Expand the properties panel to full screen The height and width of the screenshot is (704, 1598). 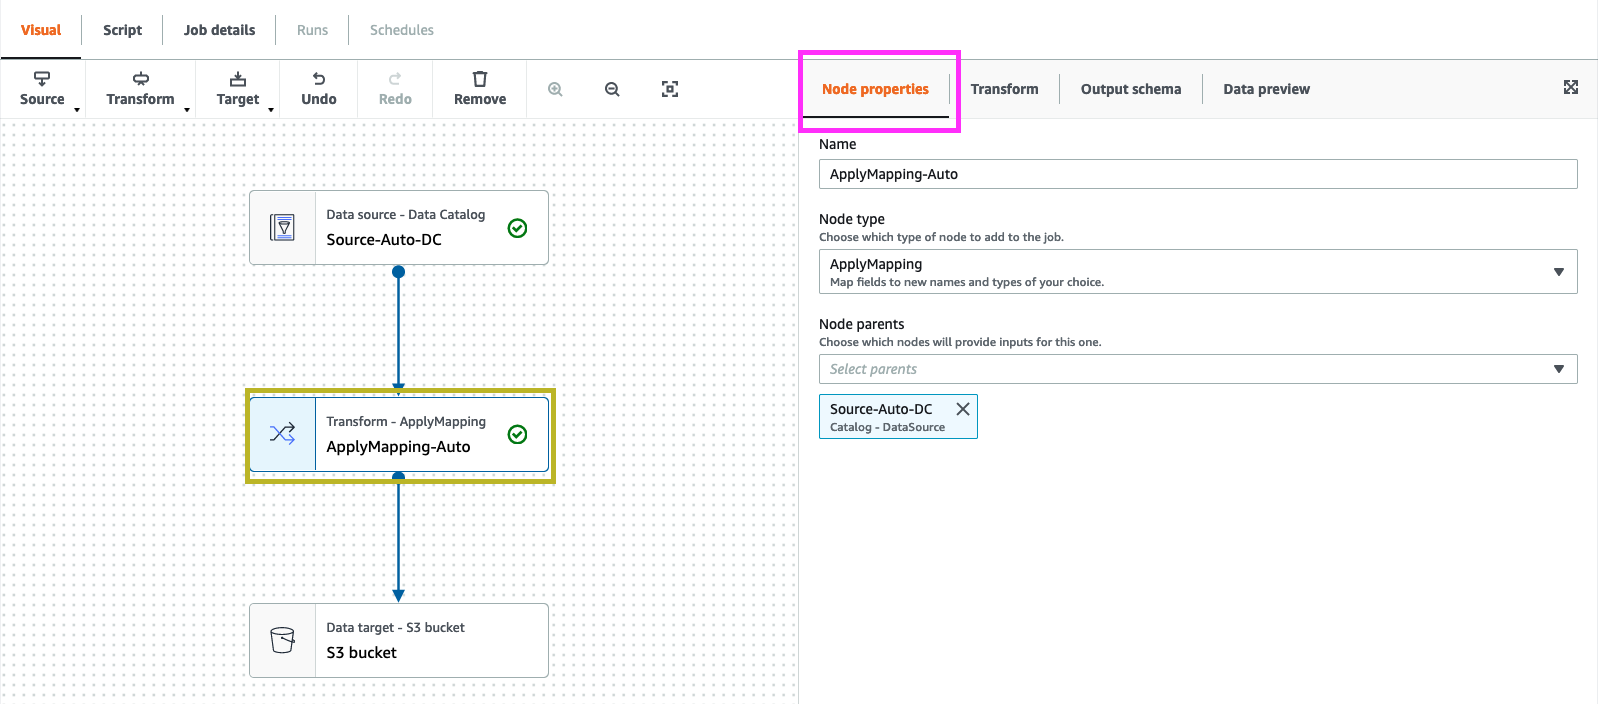[1570, 88]
